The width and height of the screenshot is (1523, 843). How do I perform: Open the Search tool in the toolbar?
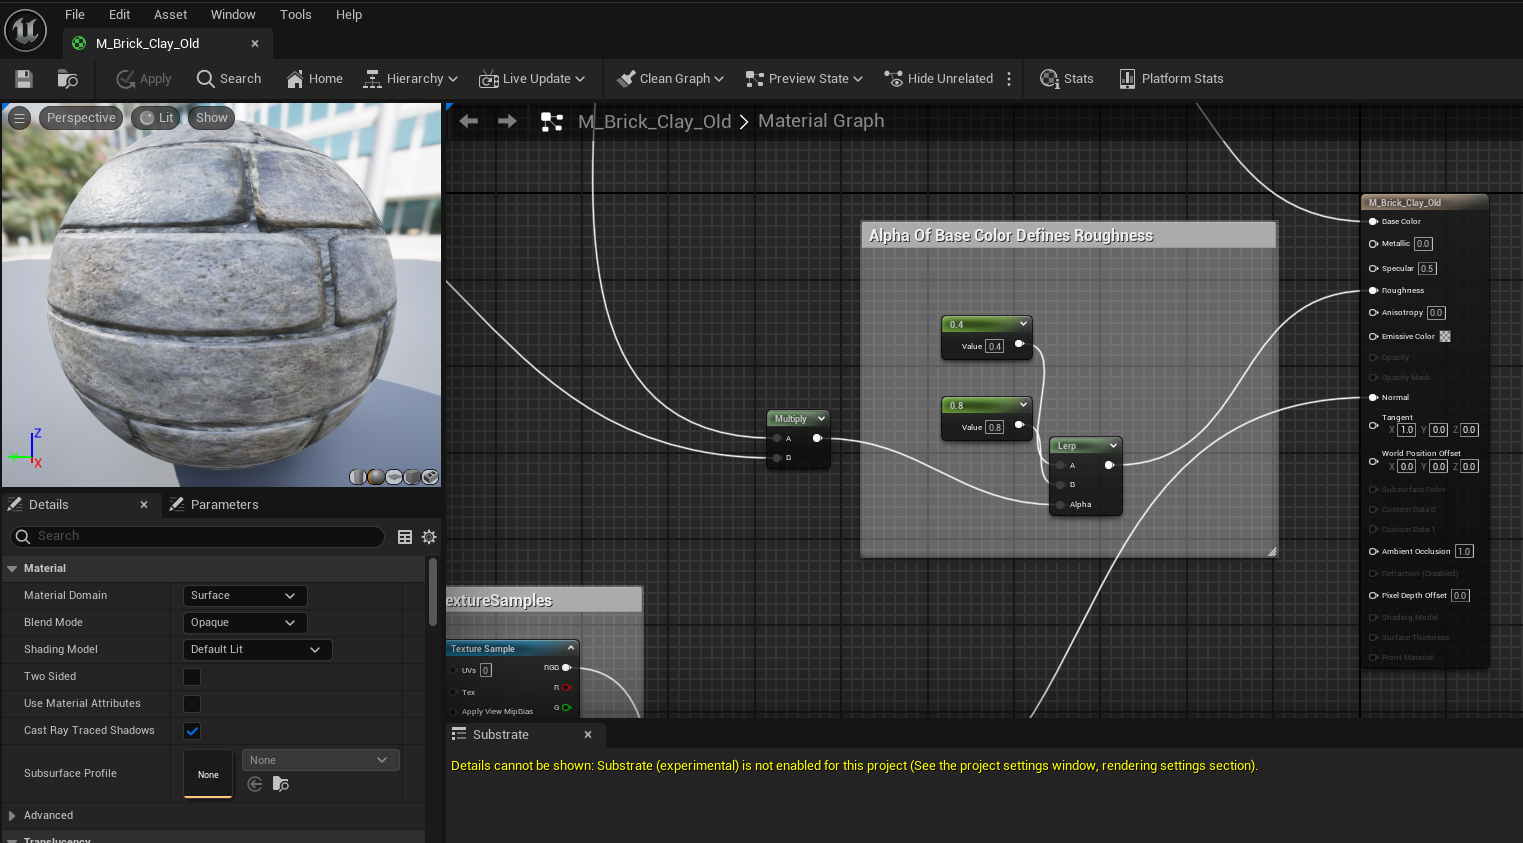click(229, 79)
